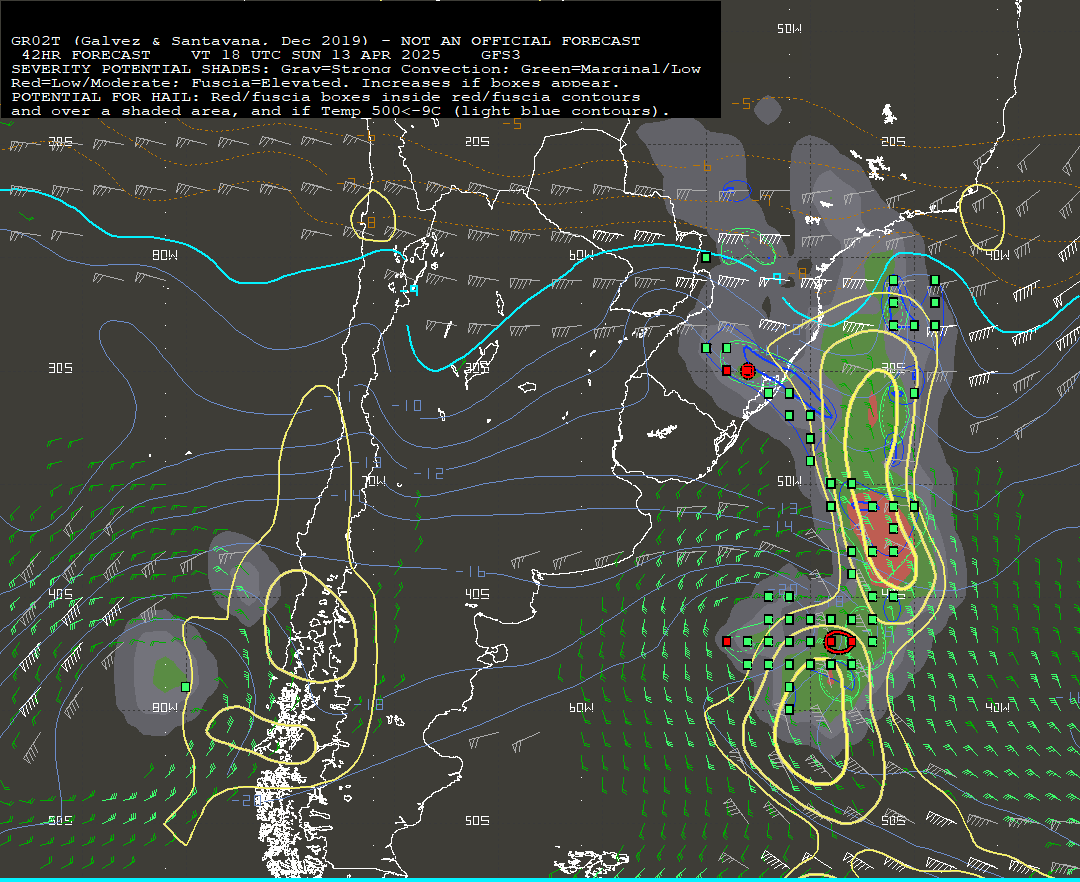Click the '-16' contour label
Screen dimensions: 1080x882
coord(470,572)
